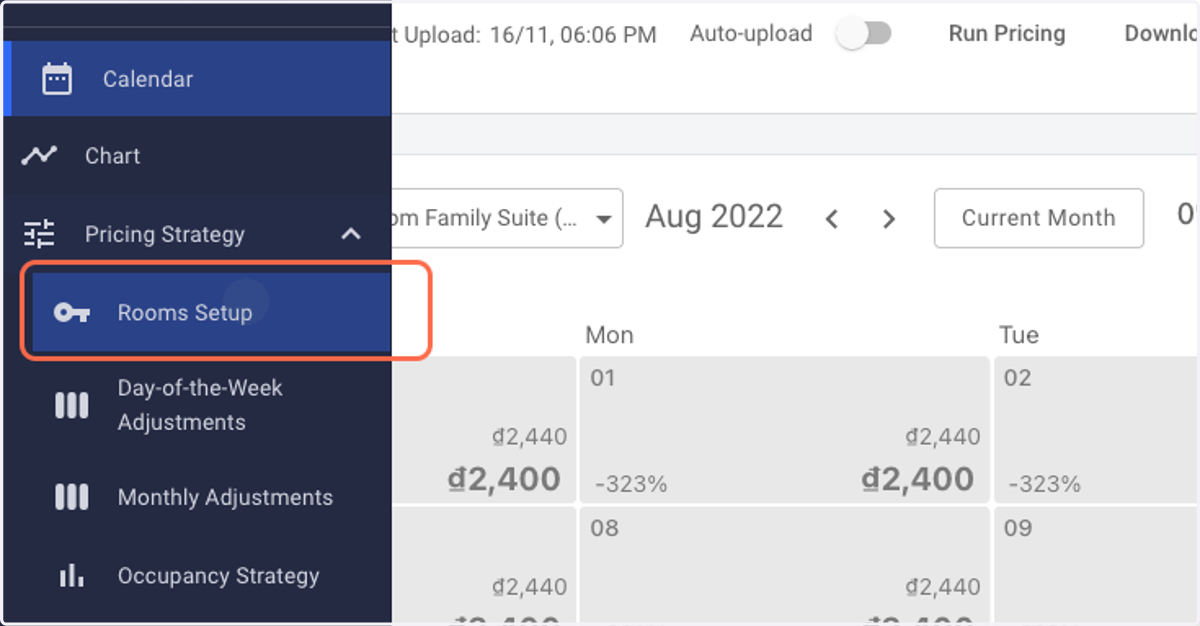Collapse the Pricing Strategy section chevron
The image size is (1200, 626).
pyautogui.click(x=351, y=234)
